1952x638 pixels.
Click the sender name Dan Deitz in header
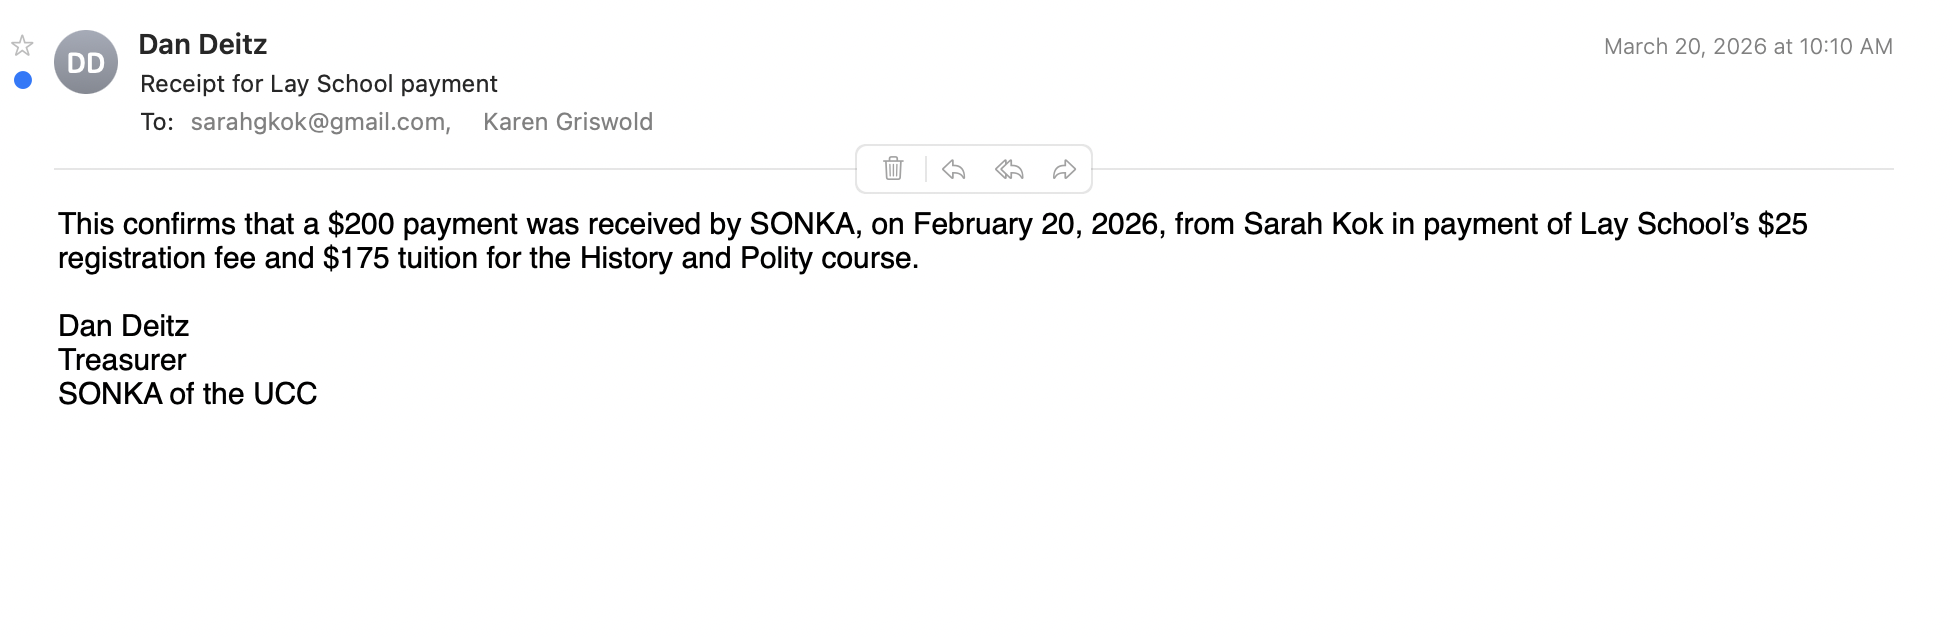203,44
